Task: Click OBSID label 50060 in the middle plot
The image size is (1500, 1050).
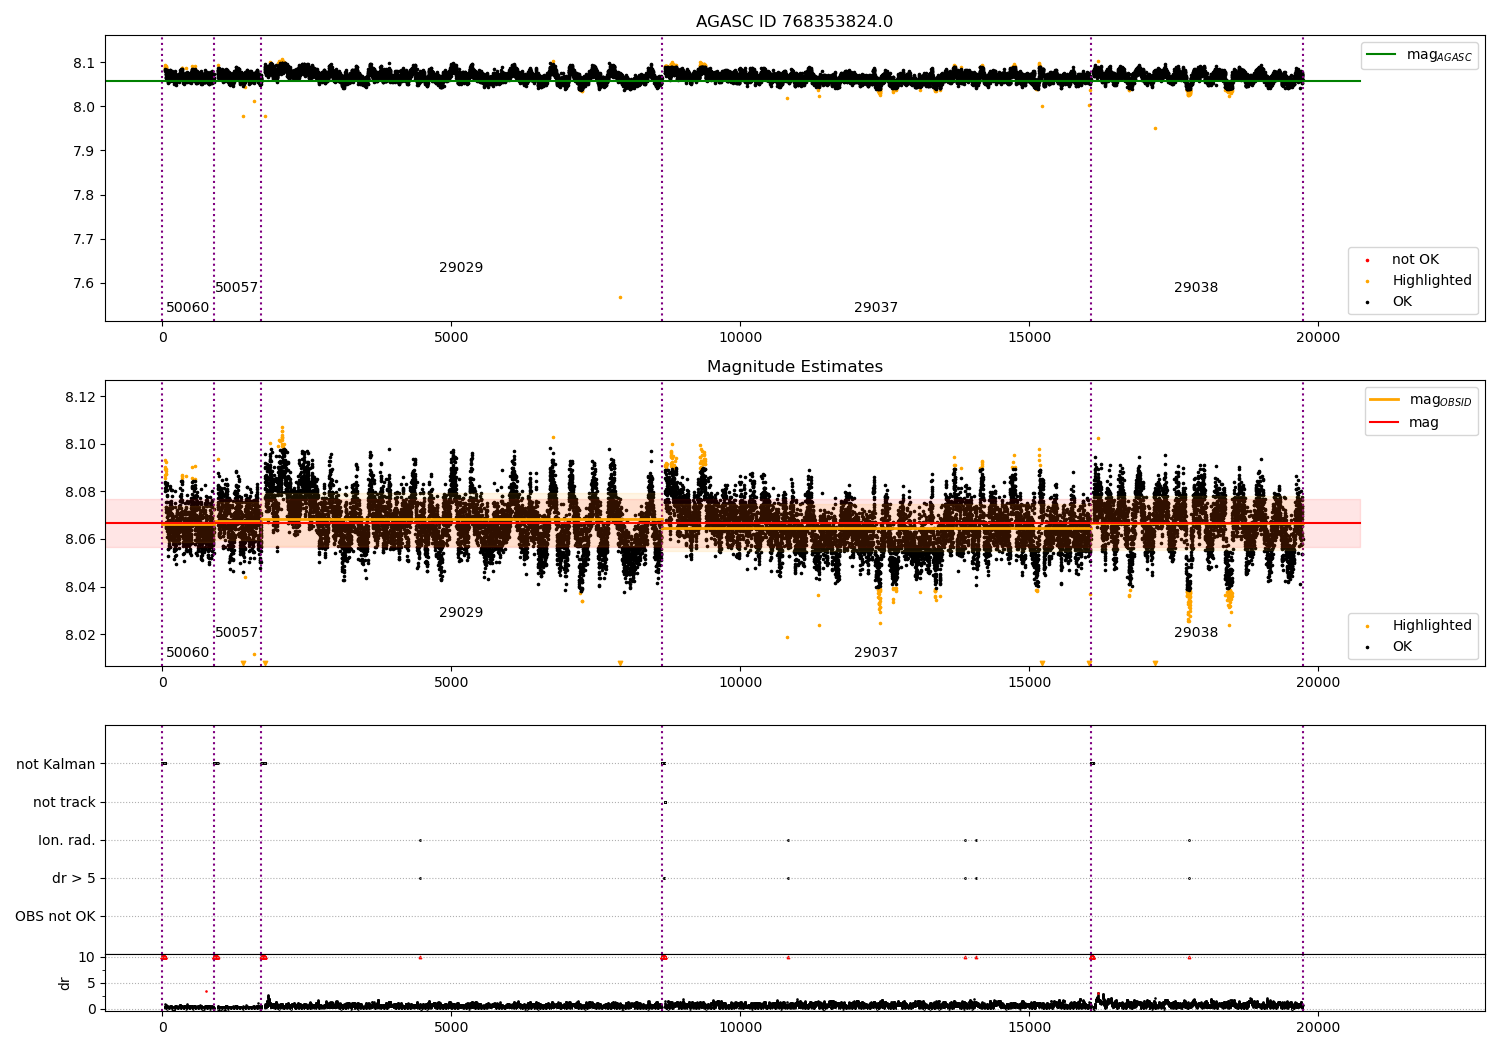Action: tap(188, 653)
